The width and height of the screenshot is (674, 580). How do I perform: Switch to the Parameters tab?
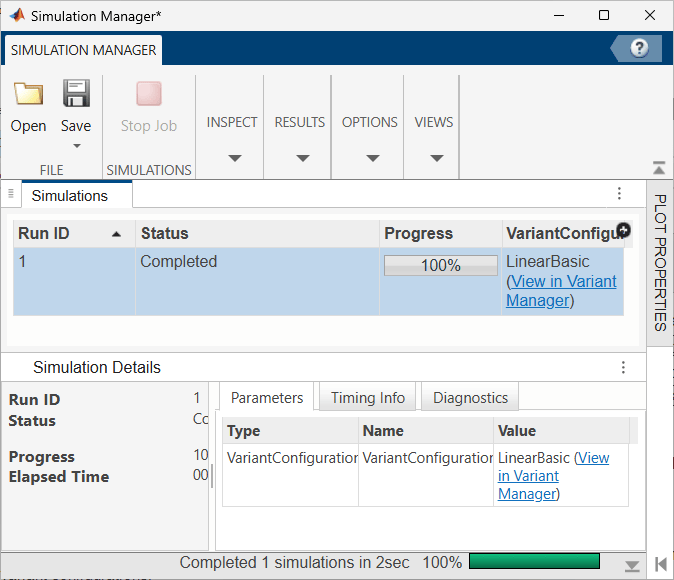pos(267,398)
